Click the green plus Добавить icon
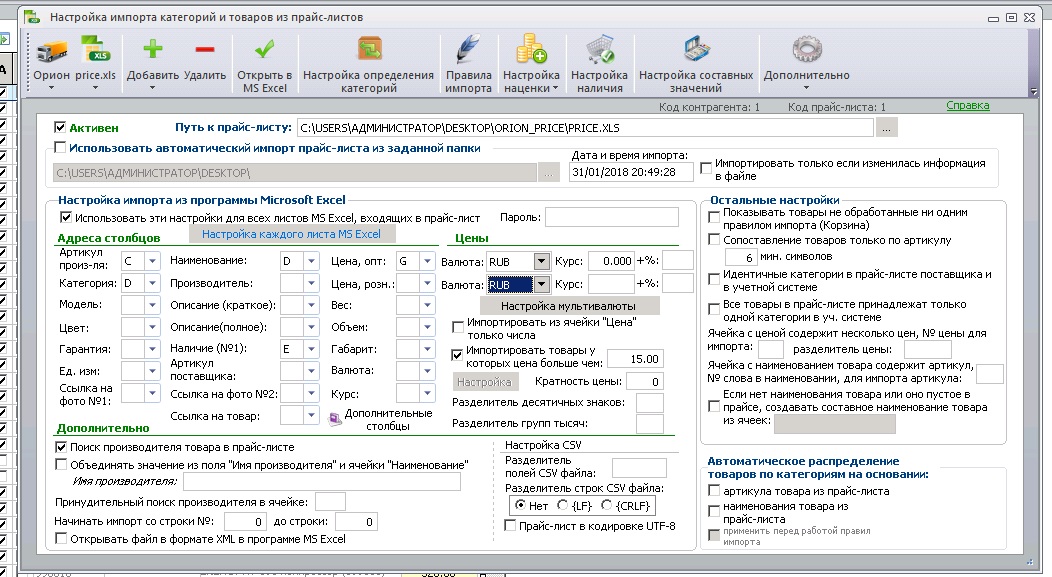 pyautogui.click(x=153, y=50)
